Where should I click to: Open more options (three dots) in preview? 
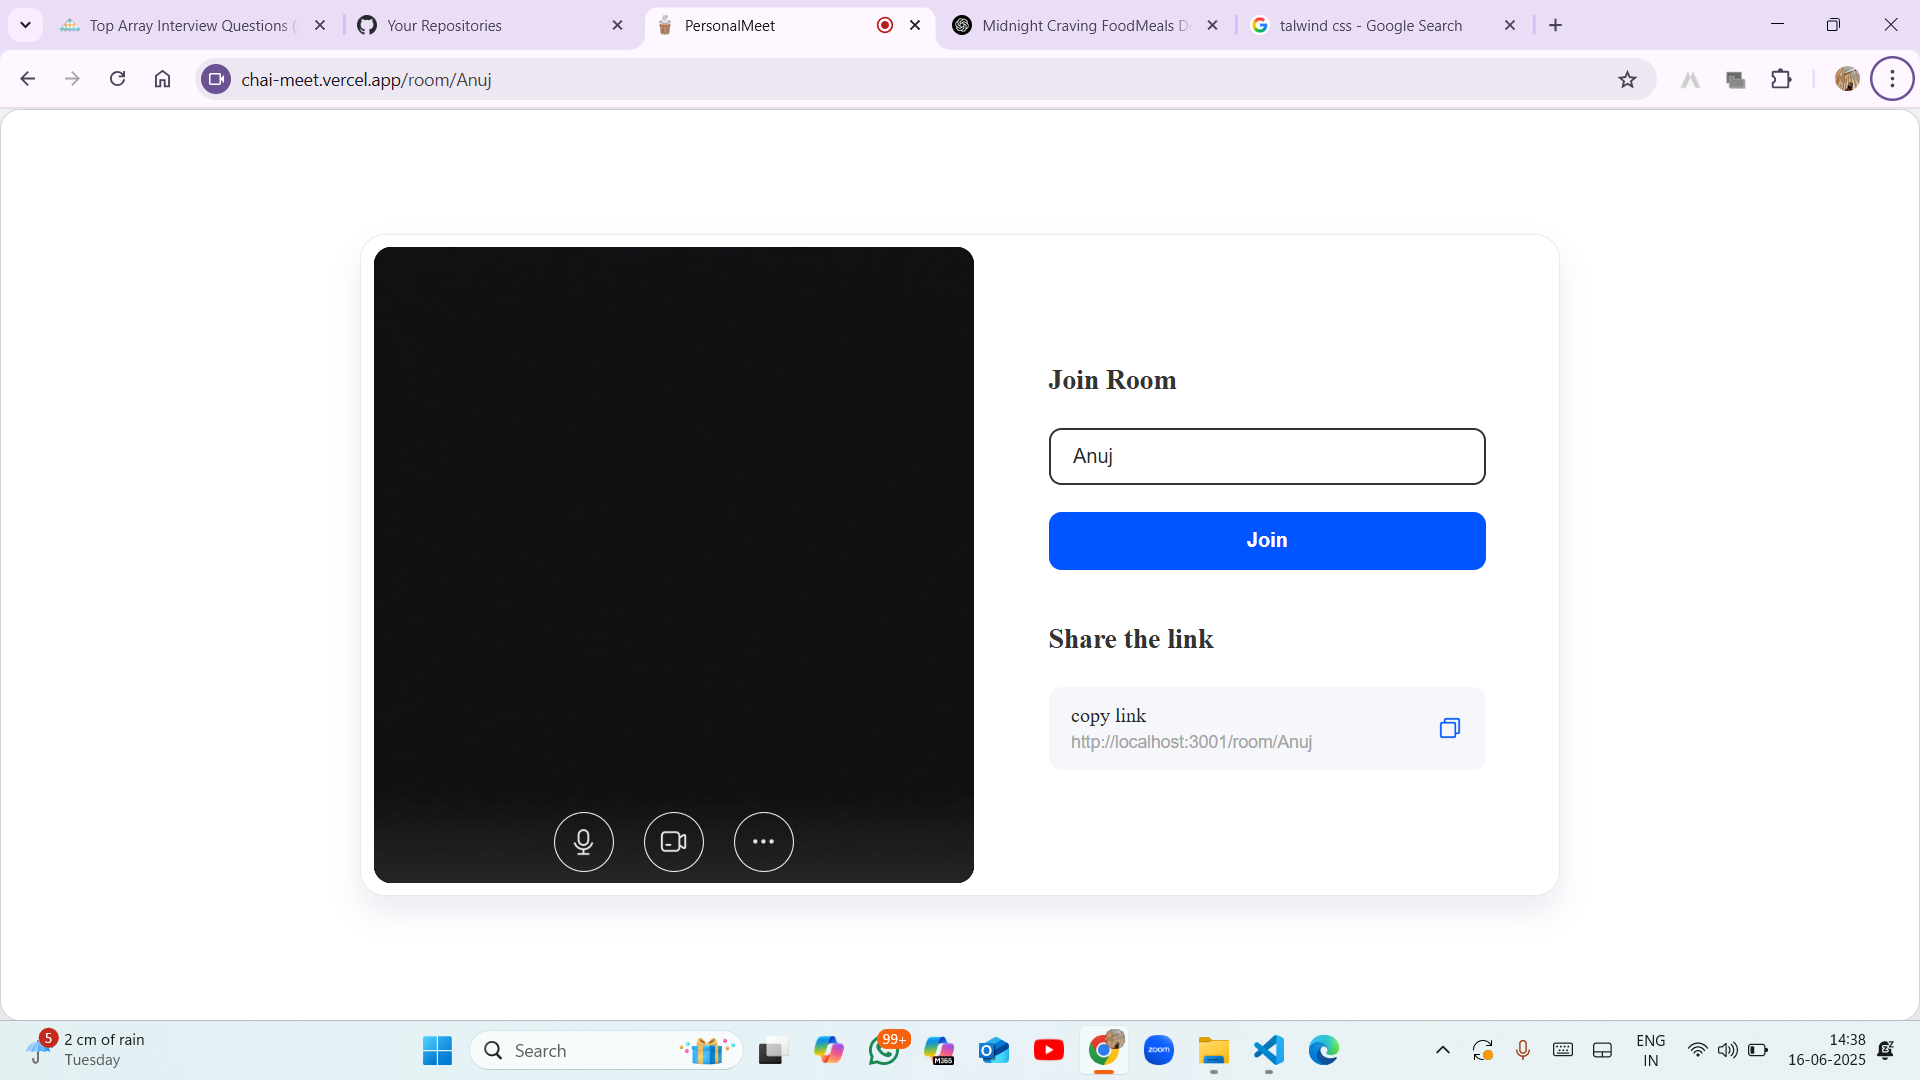[x=764, y=842]
